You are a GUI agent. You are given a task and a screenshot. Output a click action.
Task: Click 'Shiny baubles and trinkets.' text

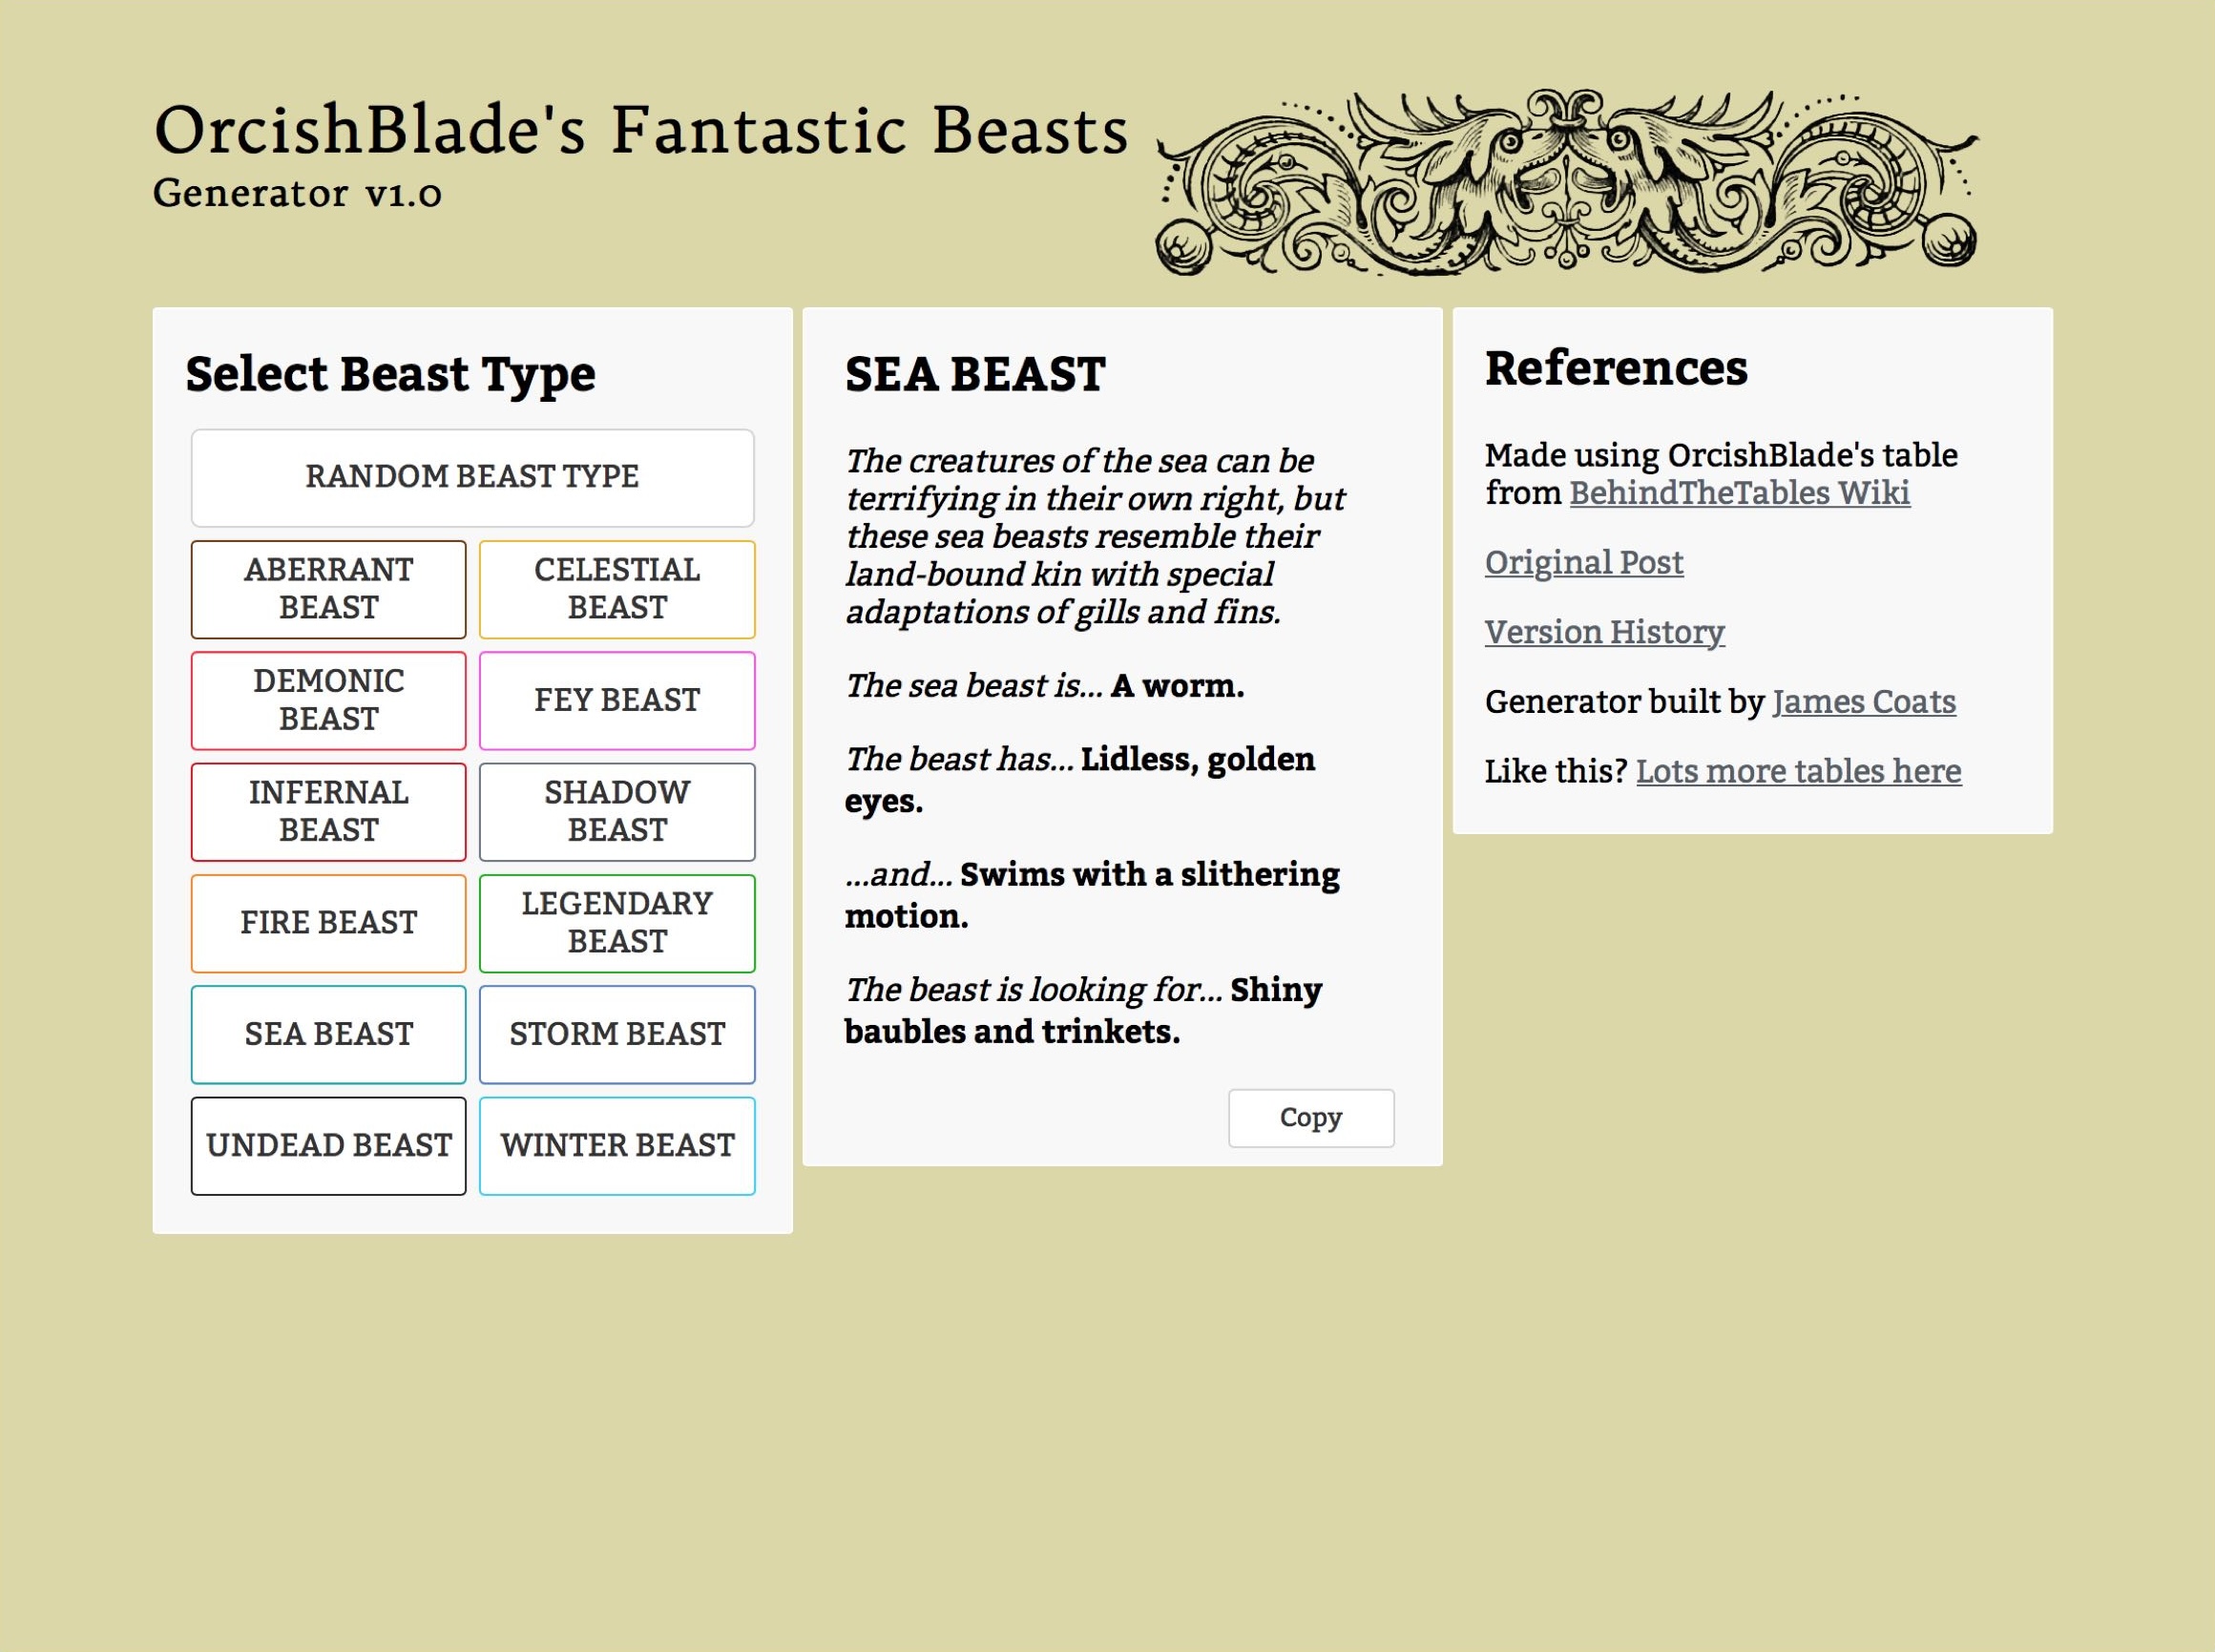1083,1010
